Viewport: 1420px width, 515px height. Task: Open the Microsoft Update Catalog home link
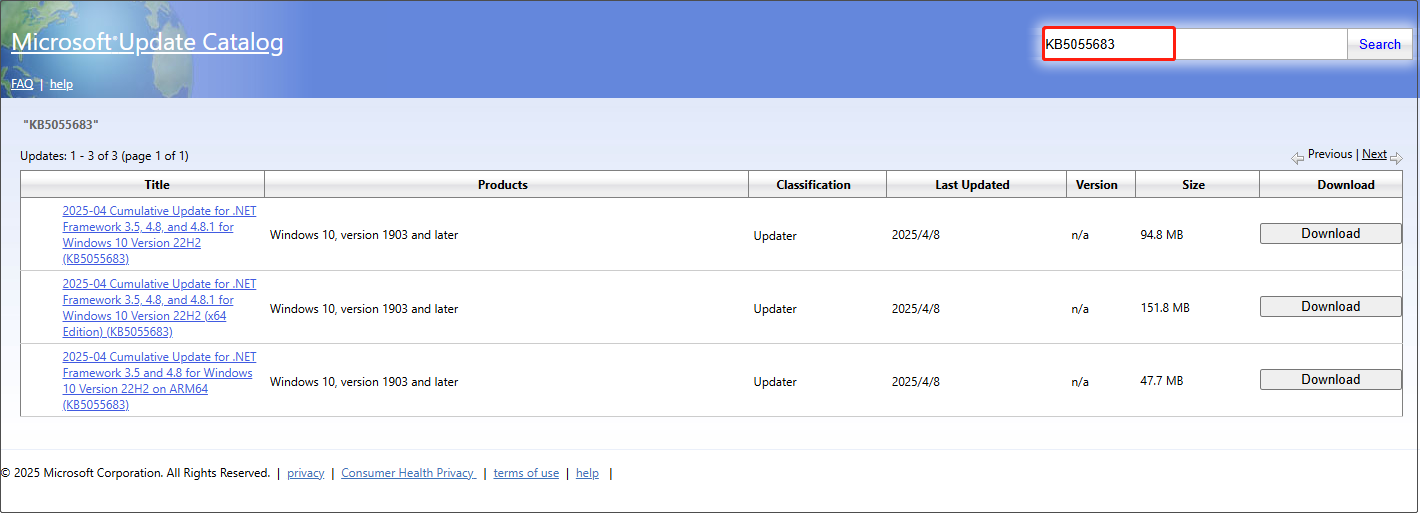[x=147, y=42]
